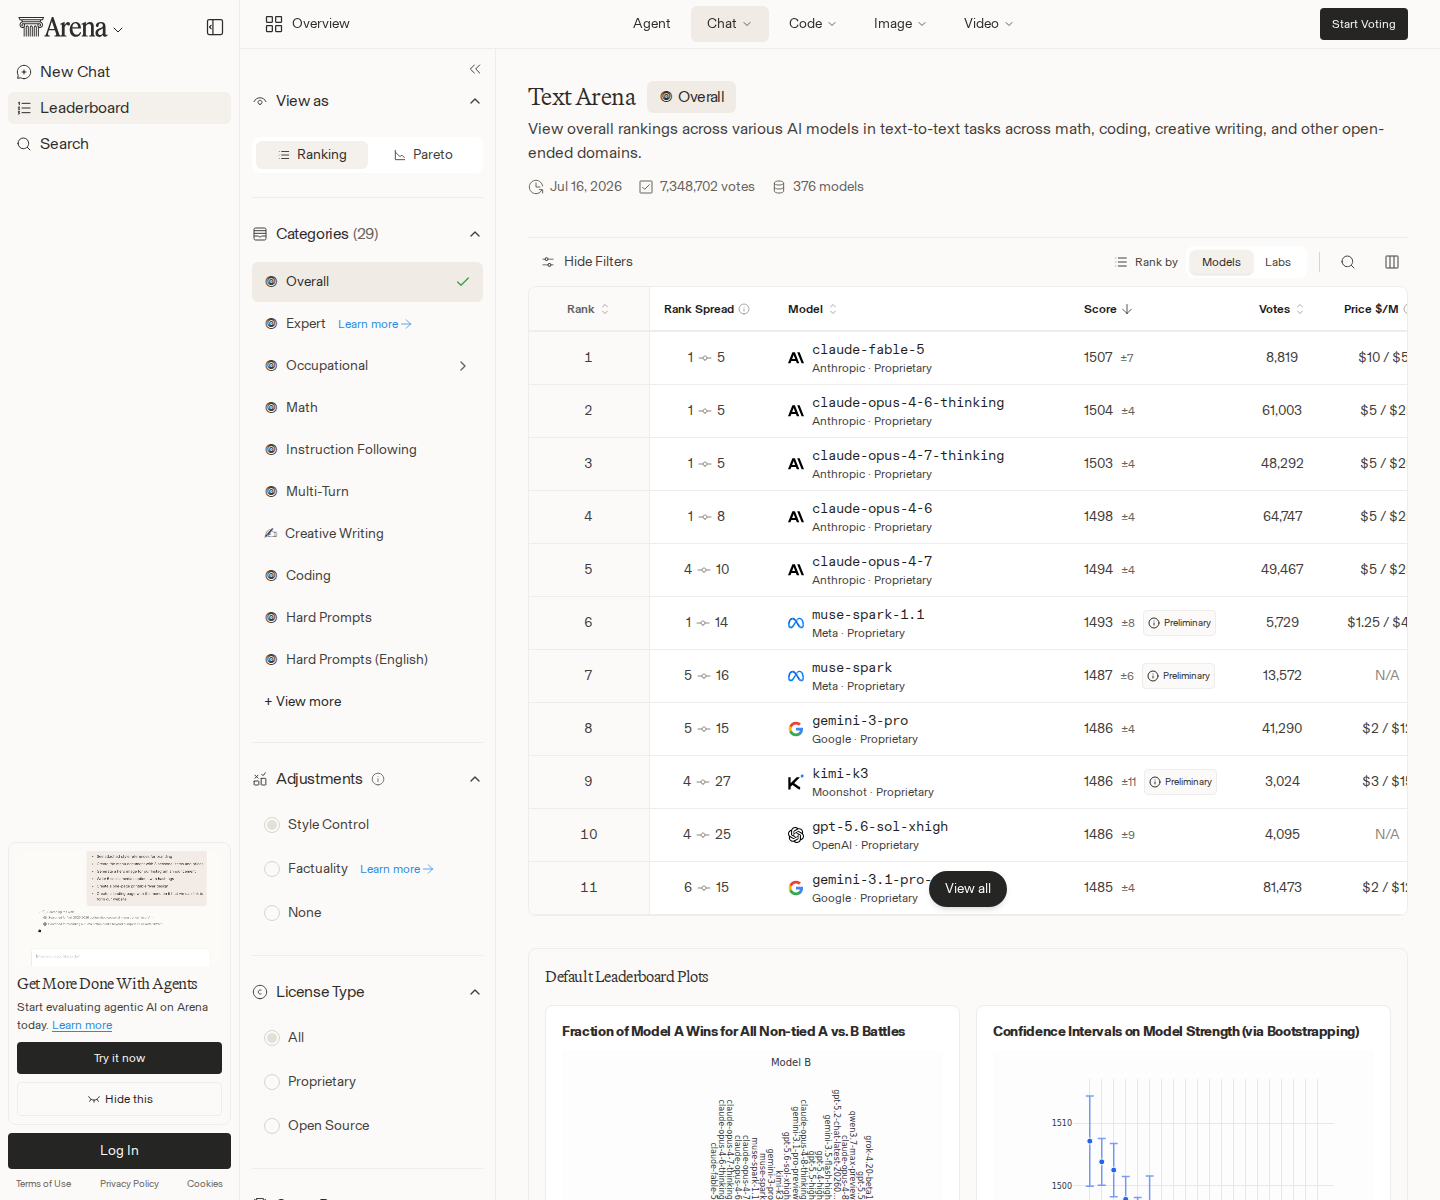Image resolution: width=1440 pixels, height=1200 pixels.
Task: Collapse filters with double chevron icon
Action: pyautogui.click(x=475, y=69)
